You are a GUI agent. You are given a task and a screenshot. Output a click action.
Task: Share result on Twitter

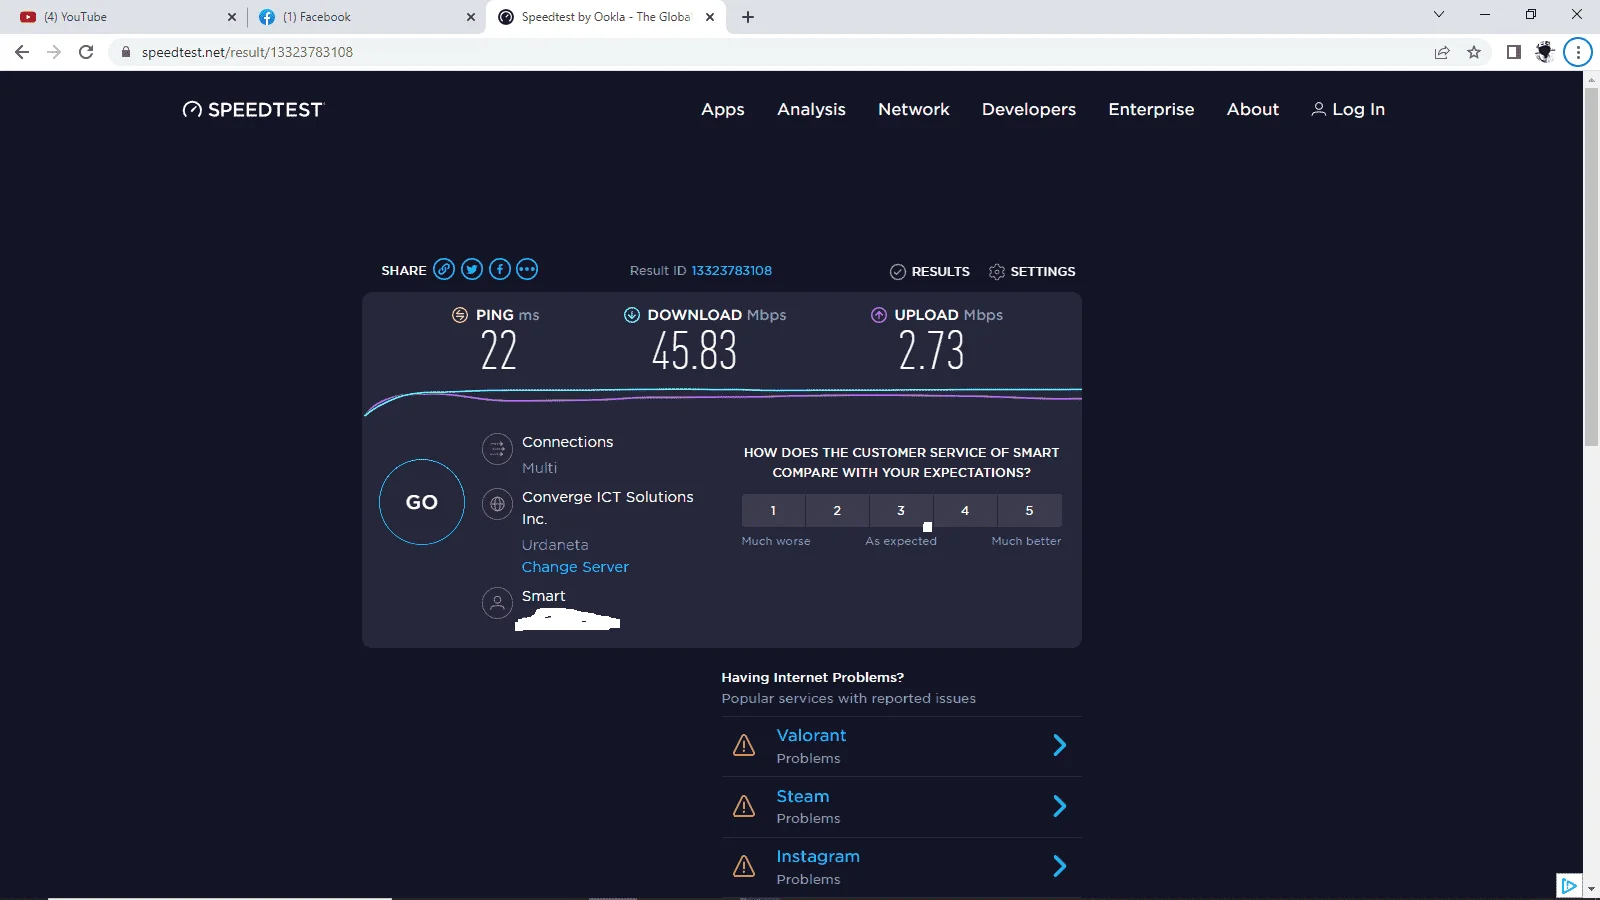click(x=472, y=269)
